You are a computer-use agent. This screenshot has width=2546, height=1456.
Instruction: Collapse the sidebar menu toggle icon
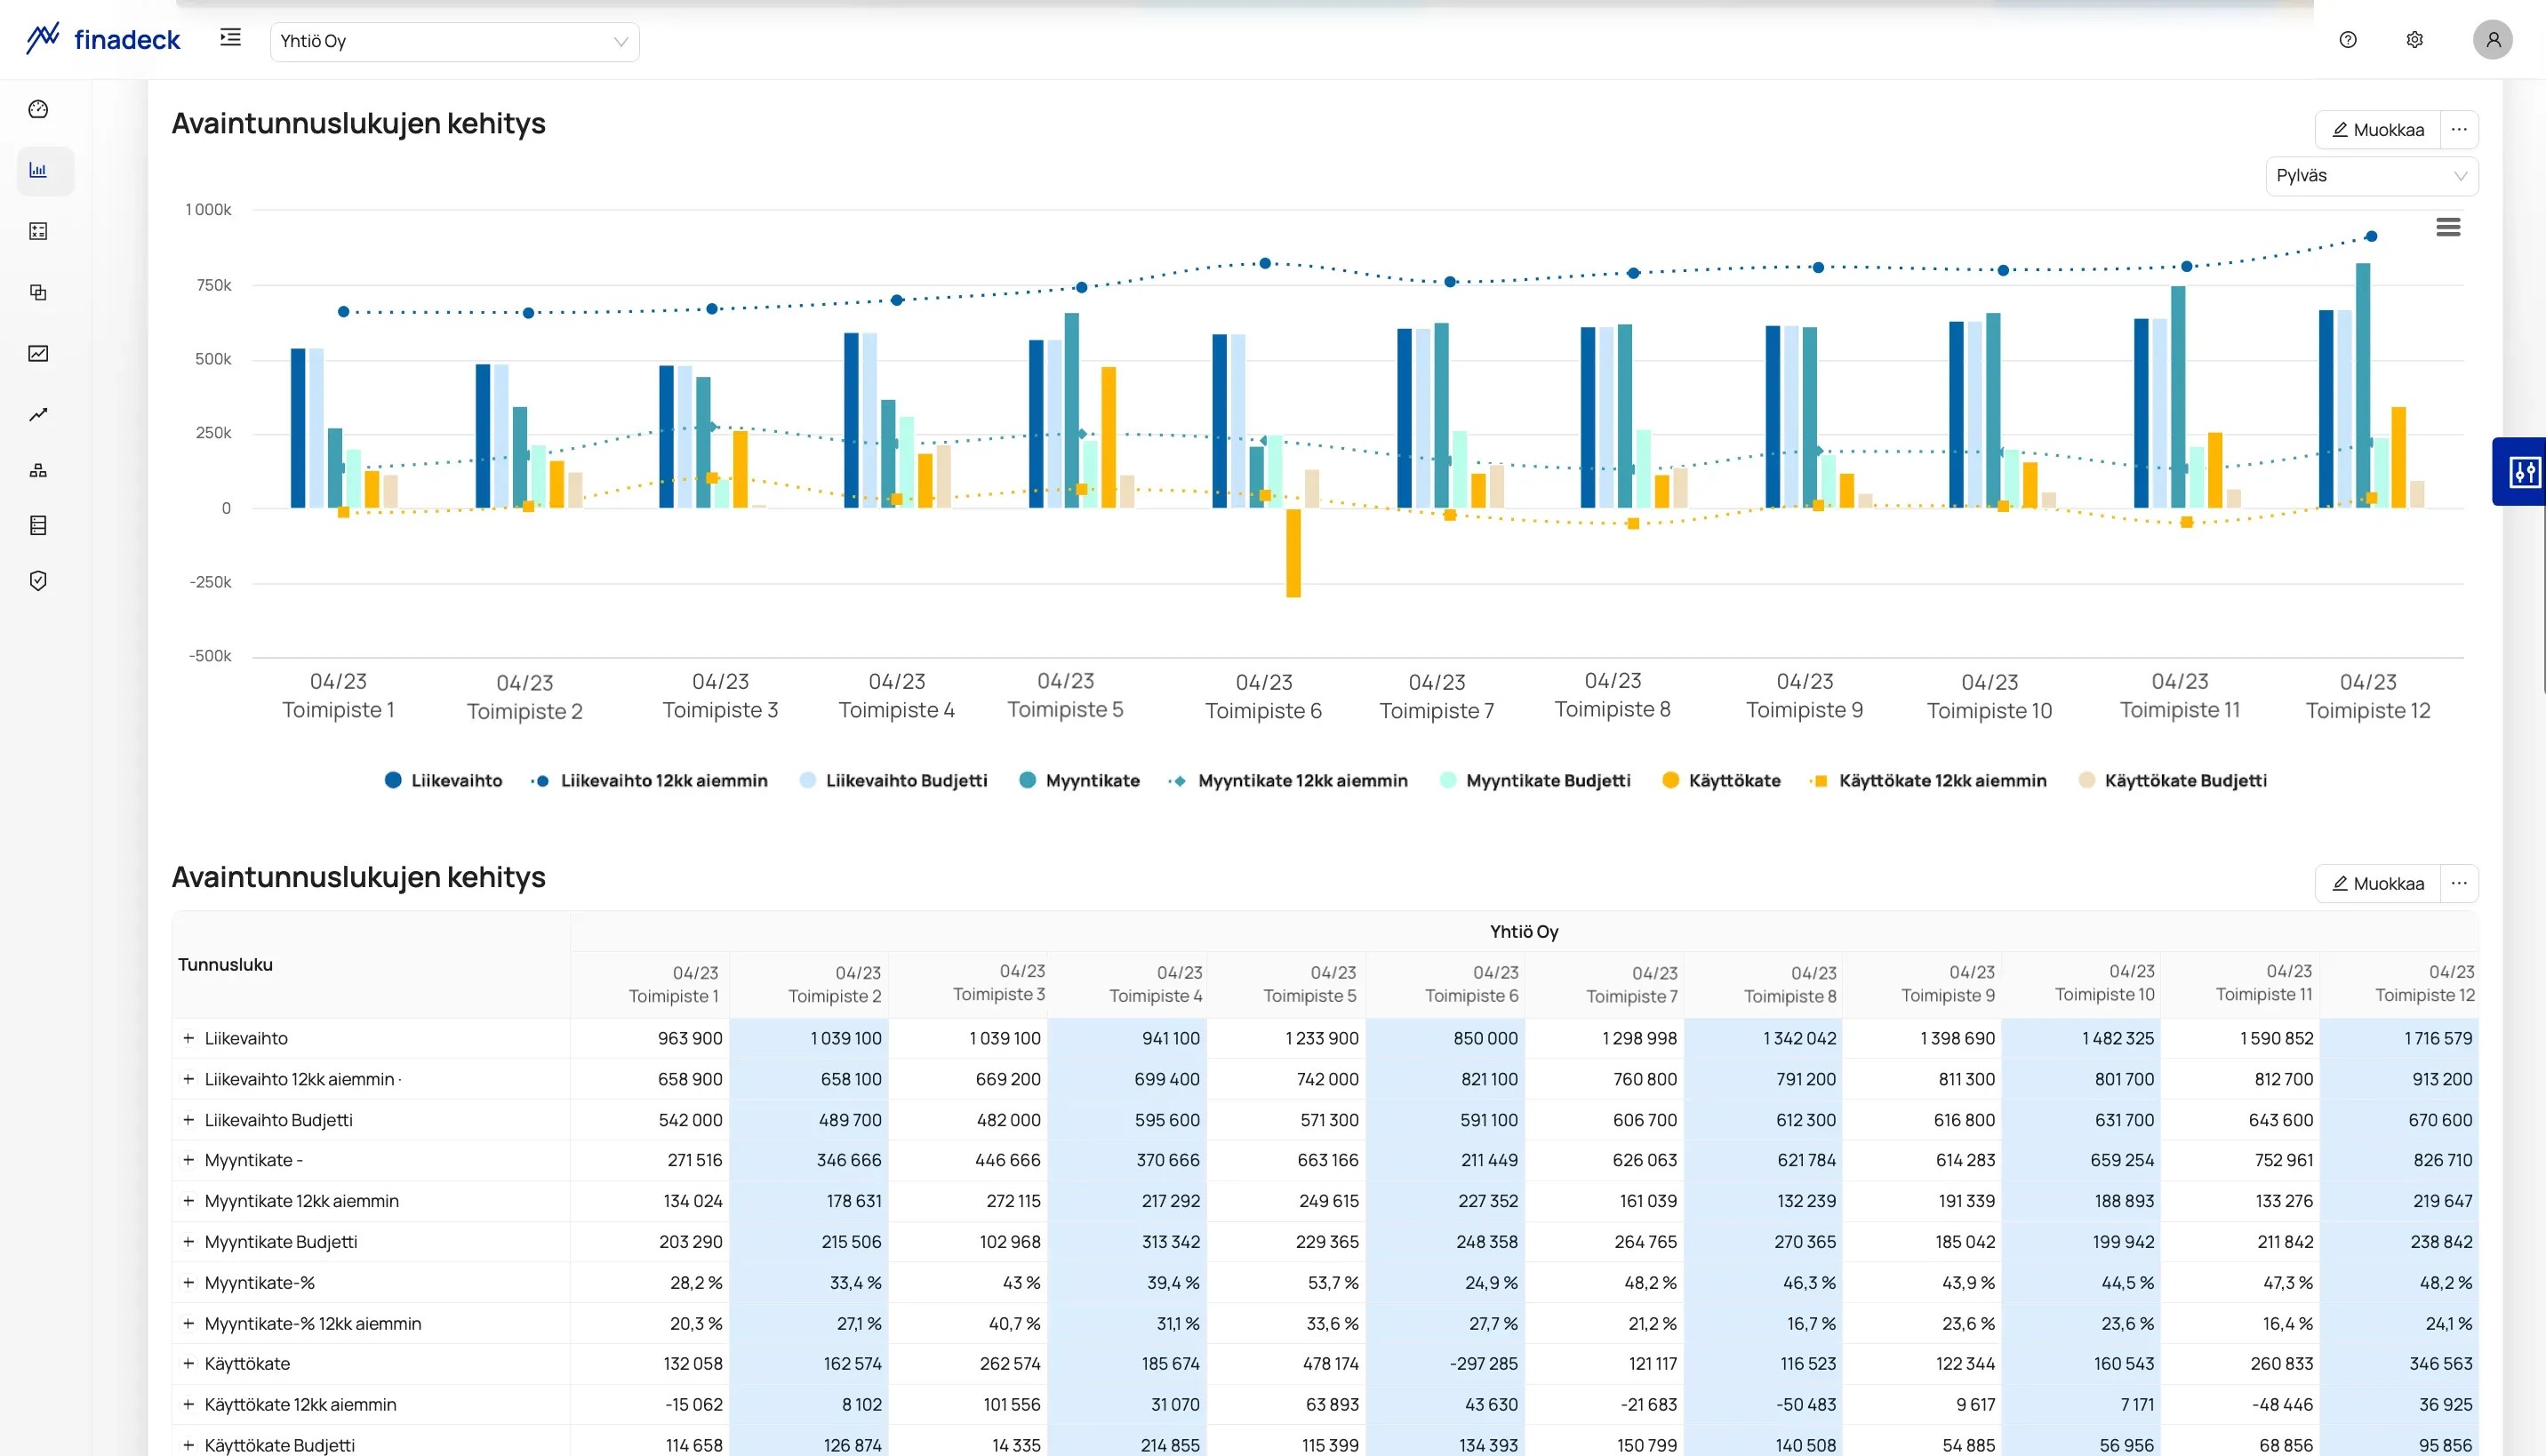[230, 38]
